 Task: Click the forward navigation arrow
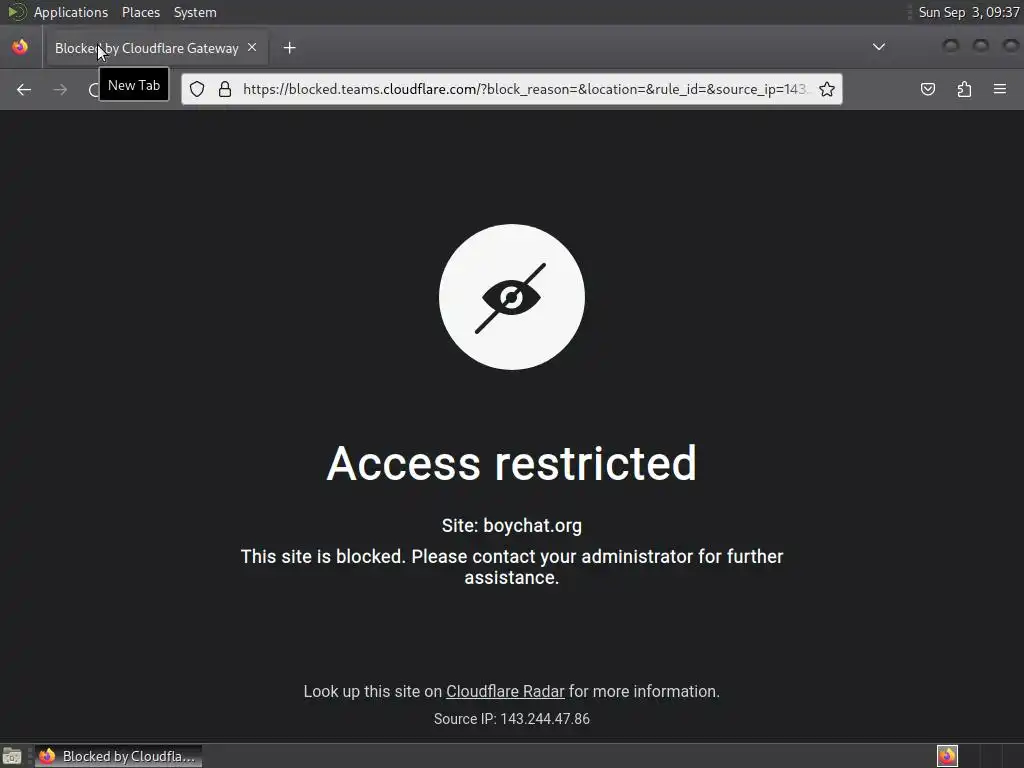tap(60, 89)
